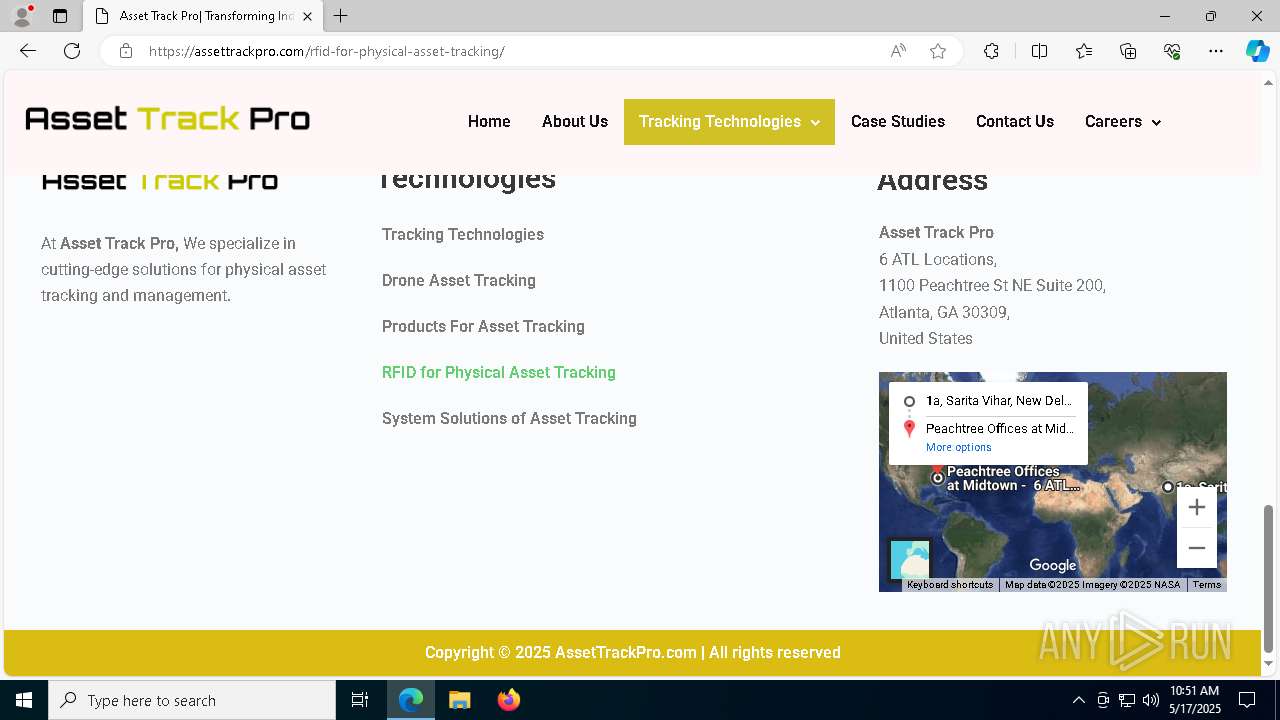This screenshot has height=720, width=1280.
Task: Open Microsoft Edge from taskbar
Action: point(411,700)
